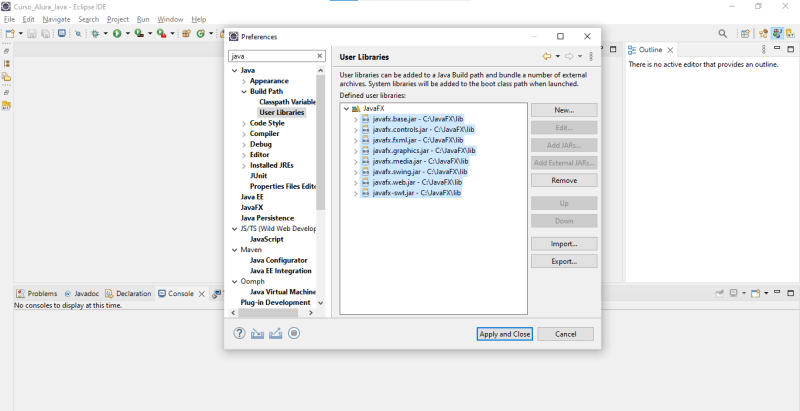The height and width of the screenshot is (411, 800).
Task: Click the New... button
Action: point(564,110)
